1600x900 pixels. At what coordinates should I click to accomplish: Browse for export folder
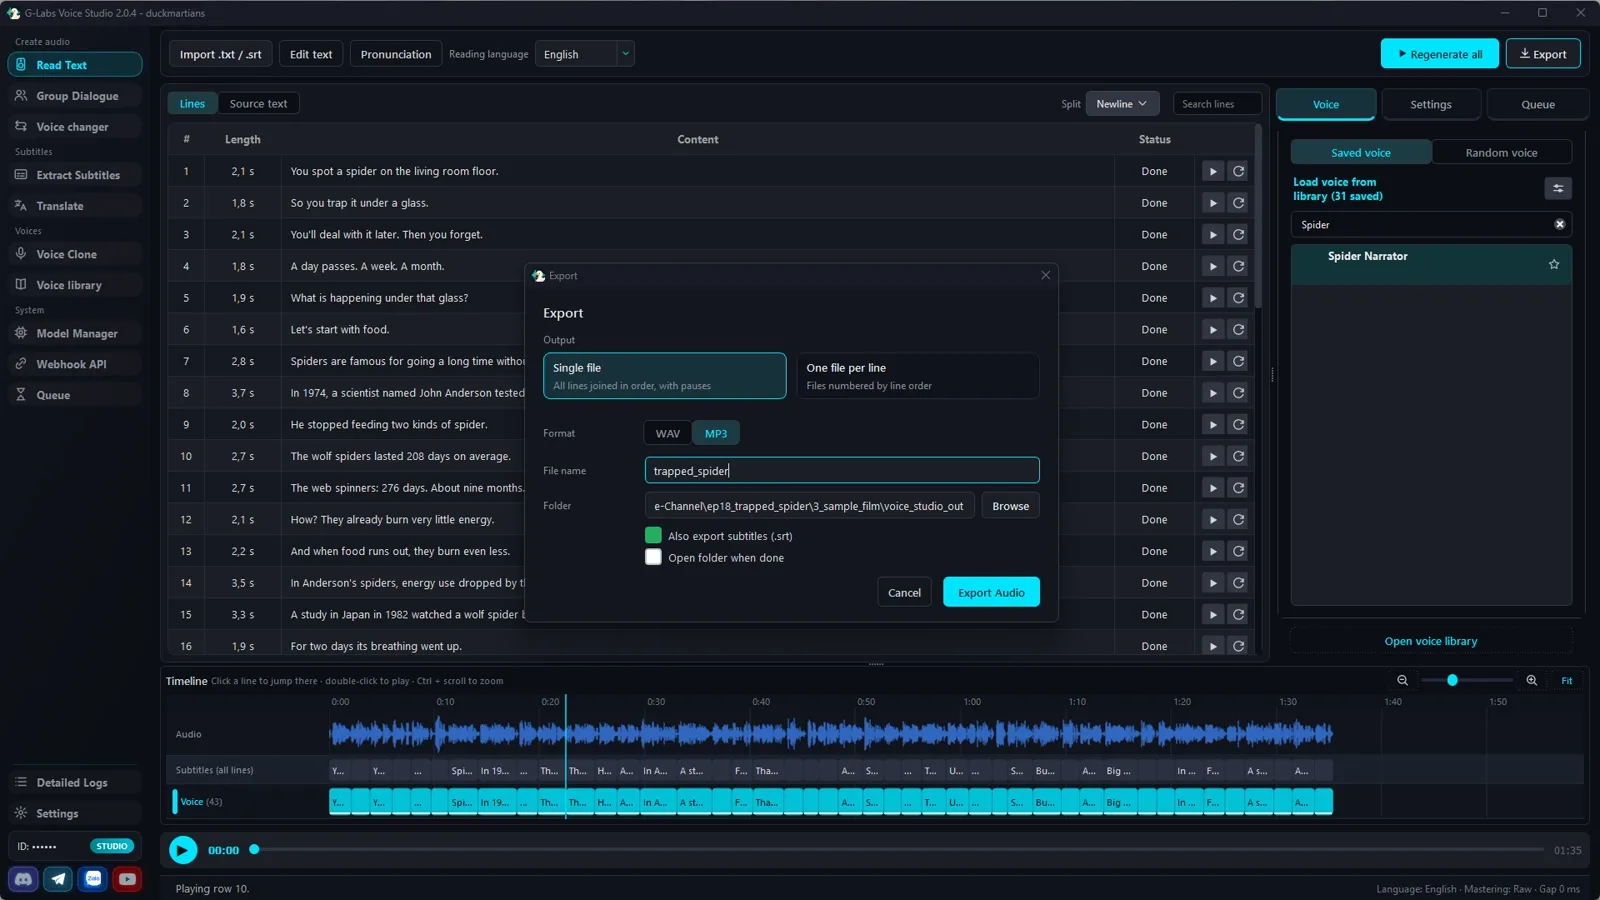coord(1010,506)
